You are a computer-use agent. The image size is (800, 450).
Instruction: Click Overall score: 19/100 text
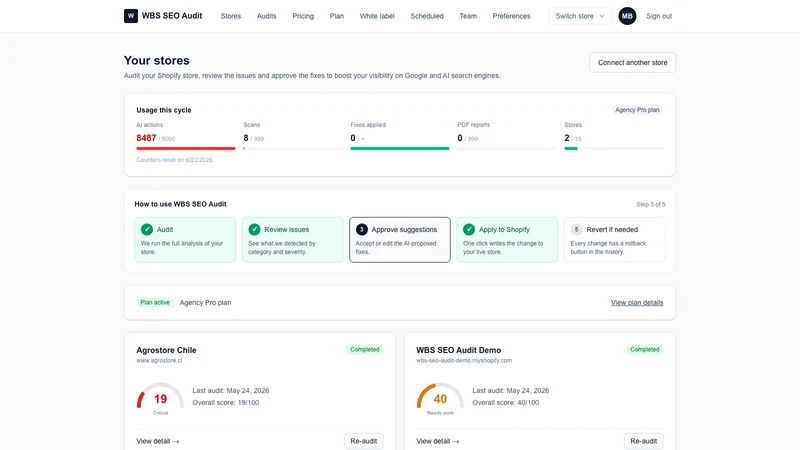[x=226, y=403]
